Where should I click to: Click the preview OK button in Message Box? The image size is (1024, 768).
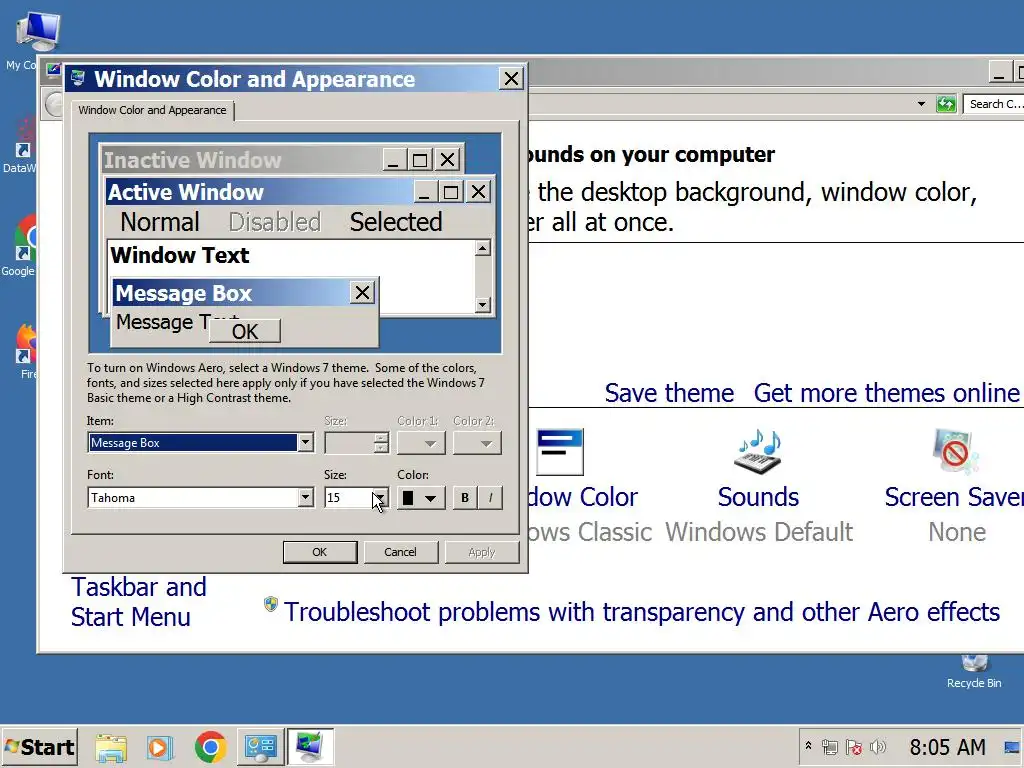[245, 331]
